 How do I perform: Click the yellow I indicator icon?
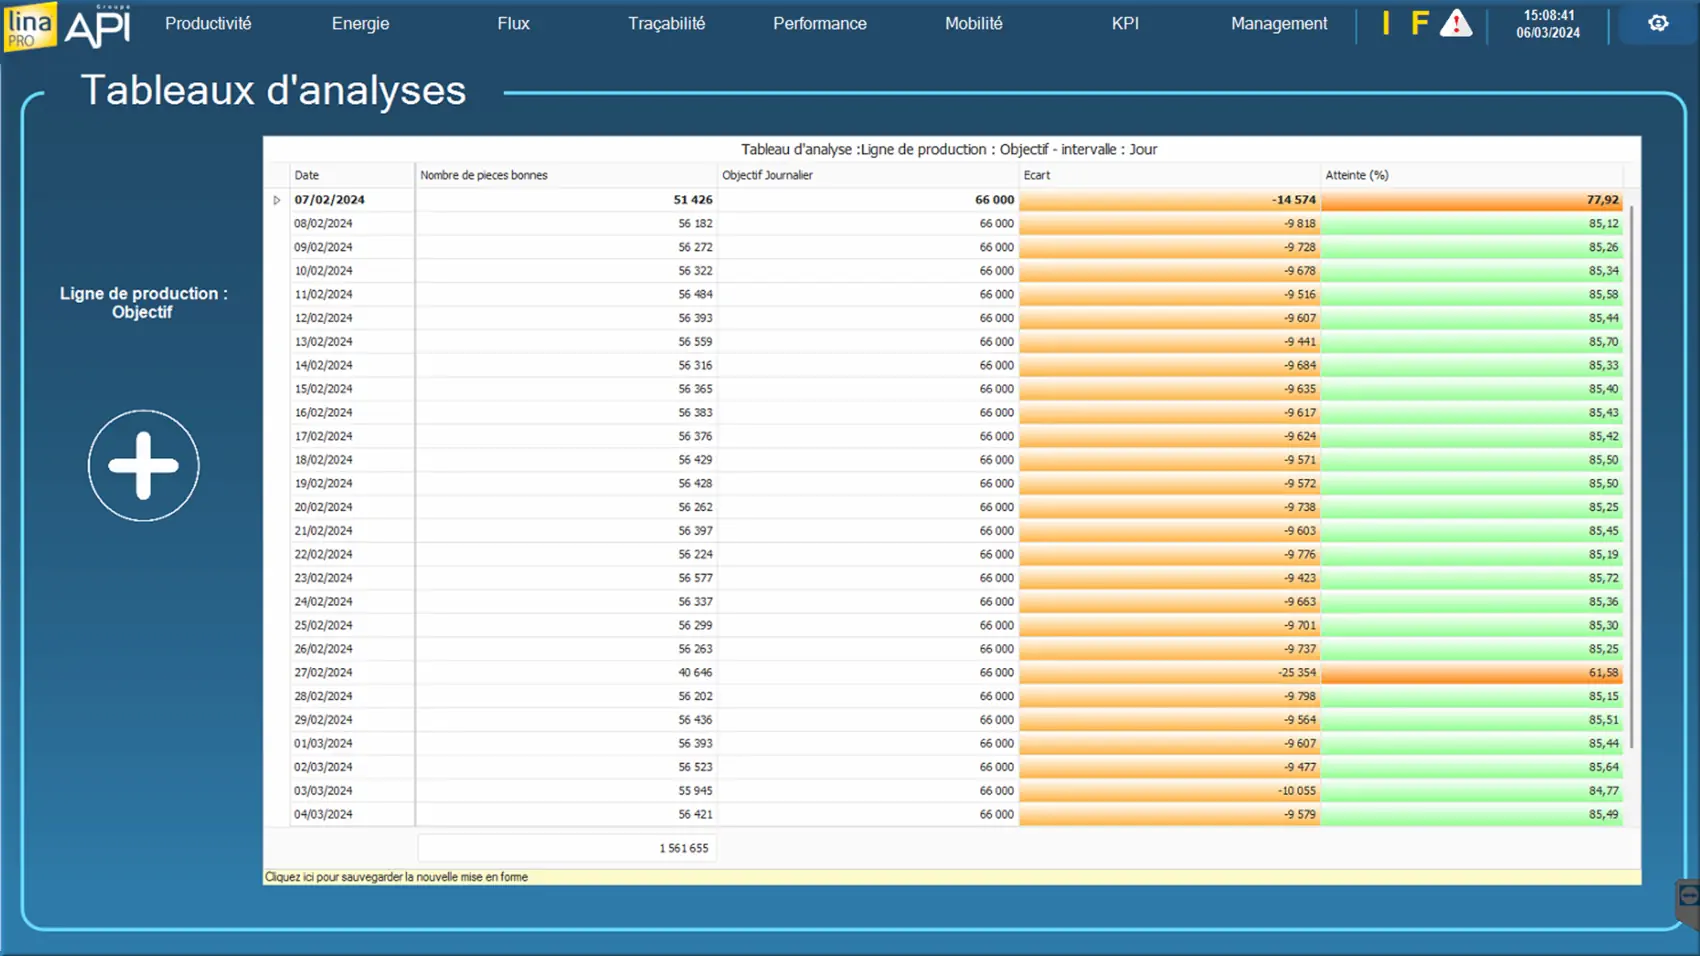coord(1386,24)
